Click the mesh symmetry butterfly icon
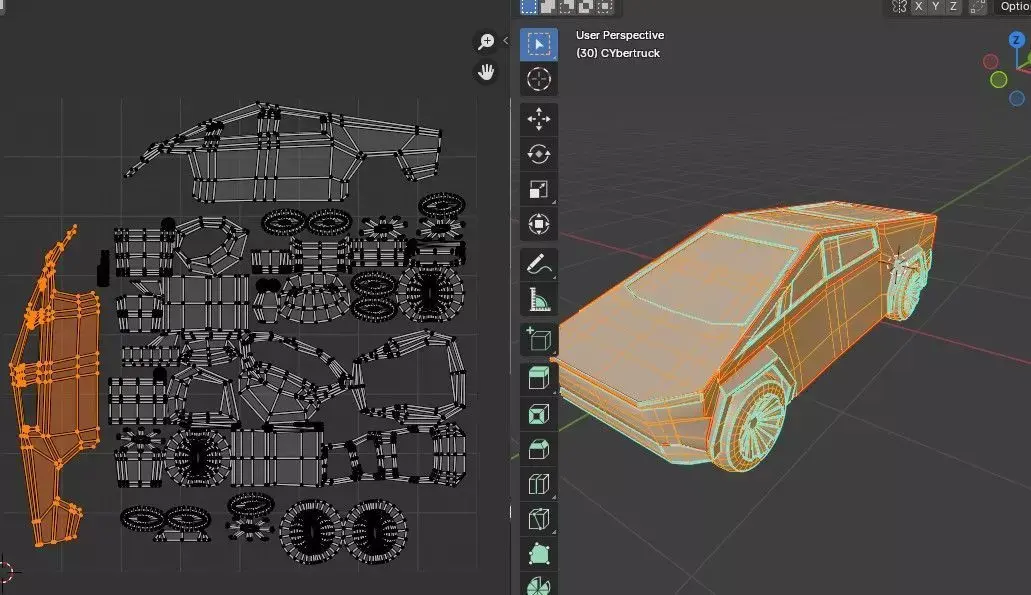This screenshot has width=1031, height=595. point(899,7)
